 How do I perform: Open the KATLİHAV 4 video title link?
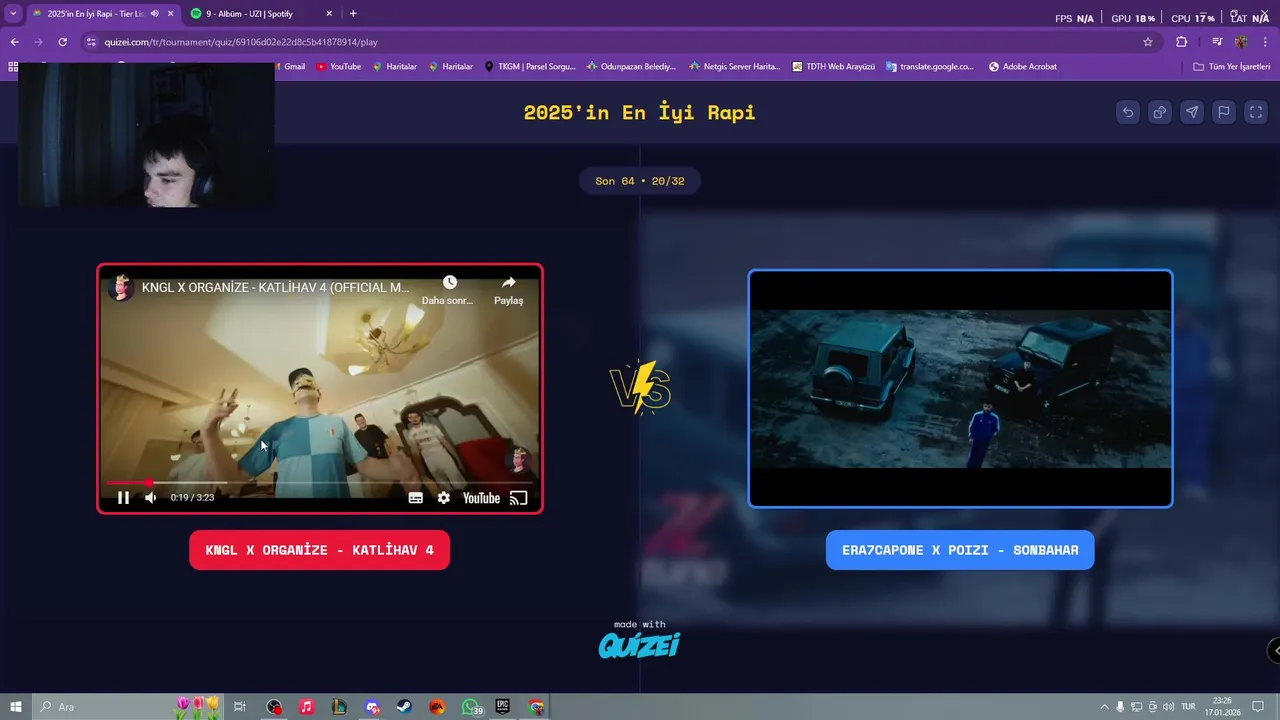(275, 287)
